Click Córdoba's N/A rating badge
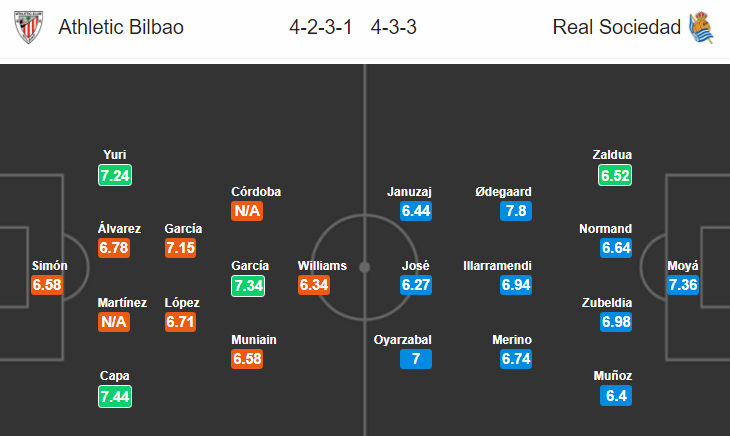This screenshot has height=436, width=730. 247,211
